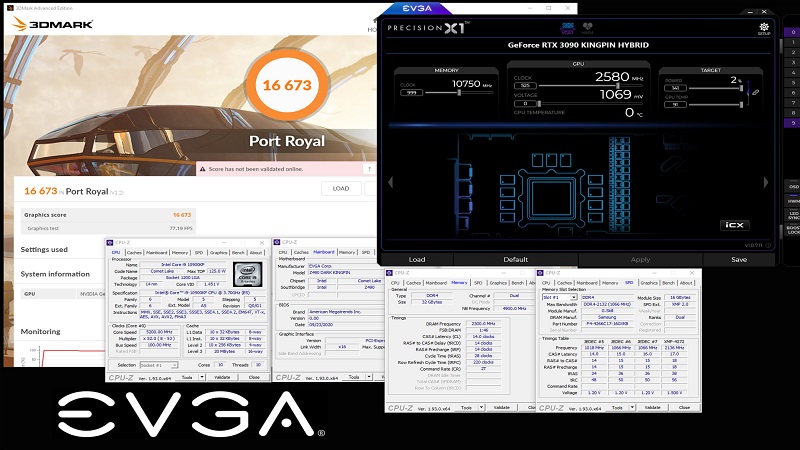Open the HWM heart monitor icon

[587, 28]
